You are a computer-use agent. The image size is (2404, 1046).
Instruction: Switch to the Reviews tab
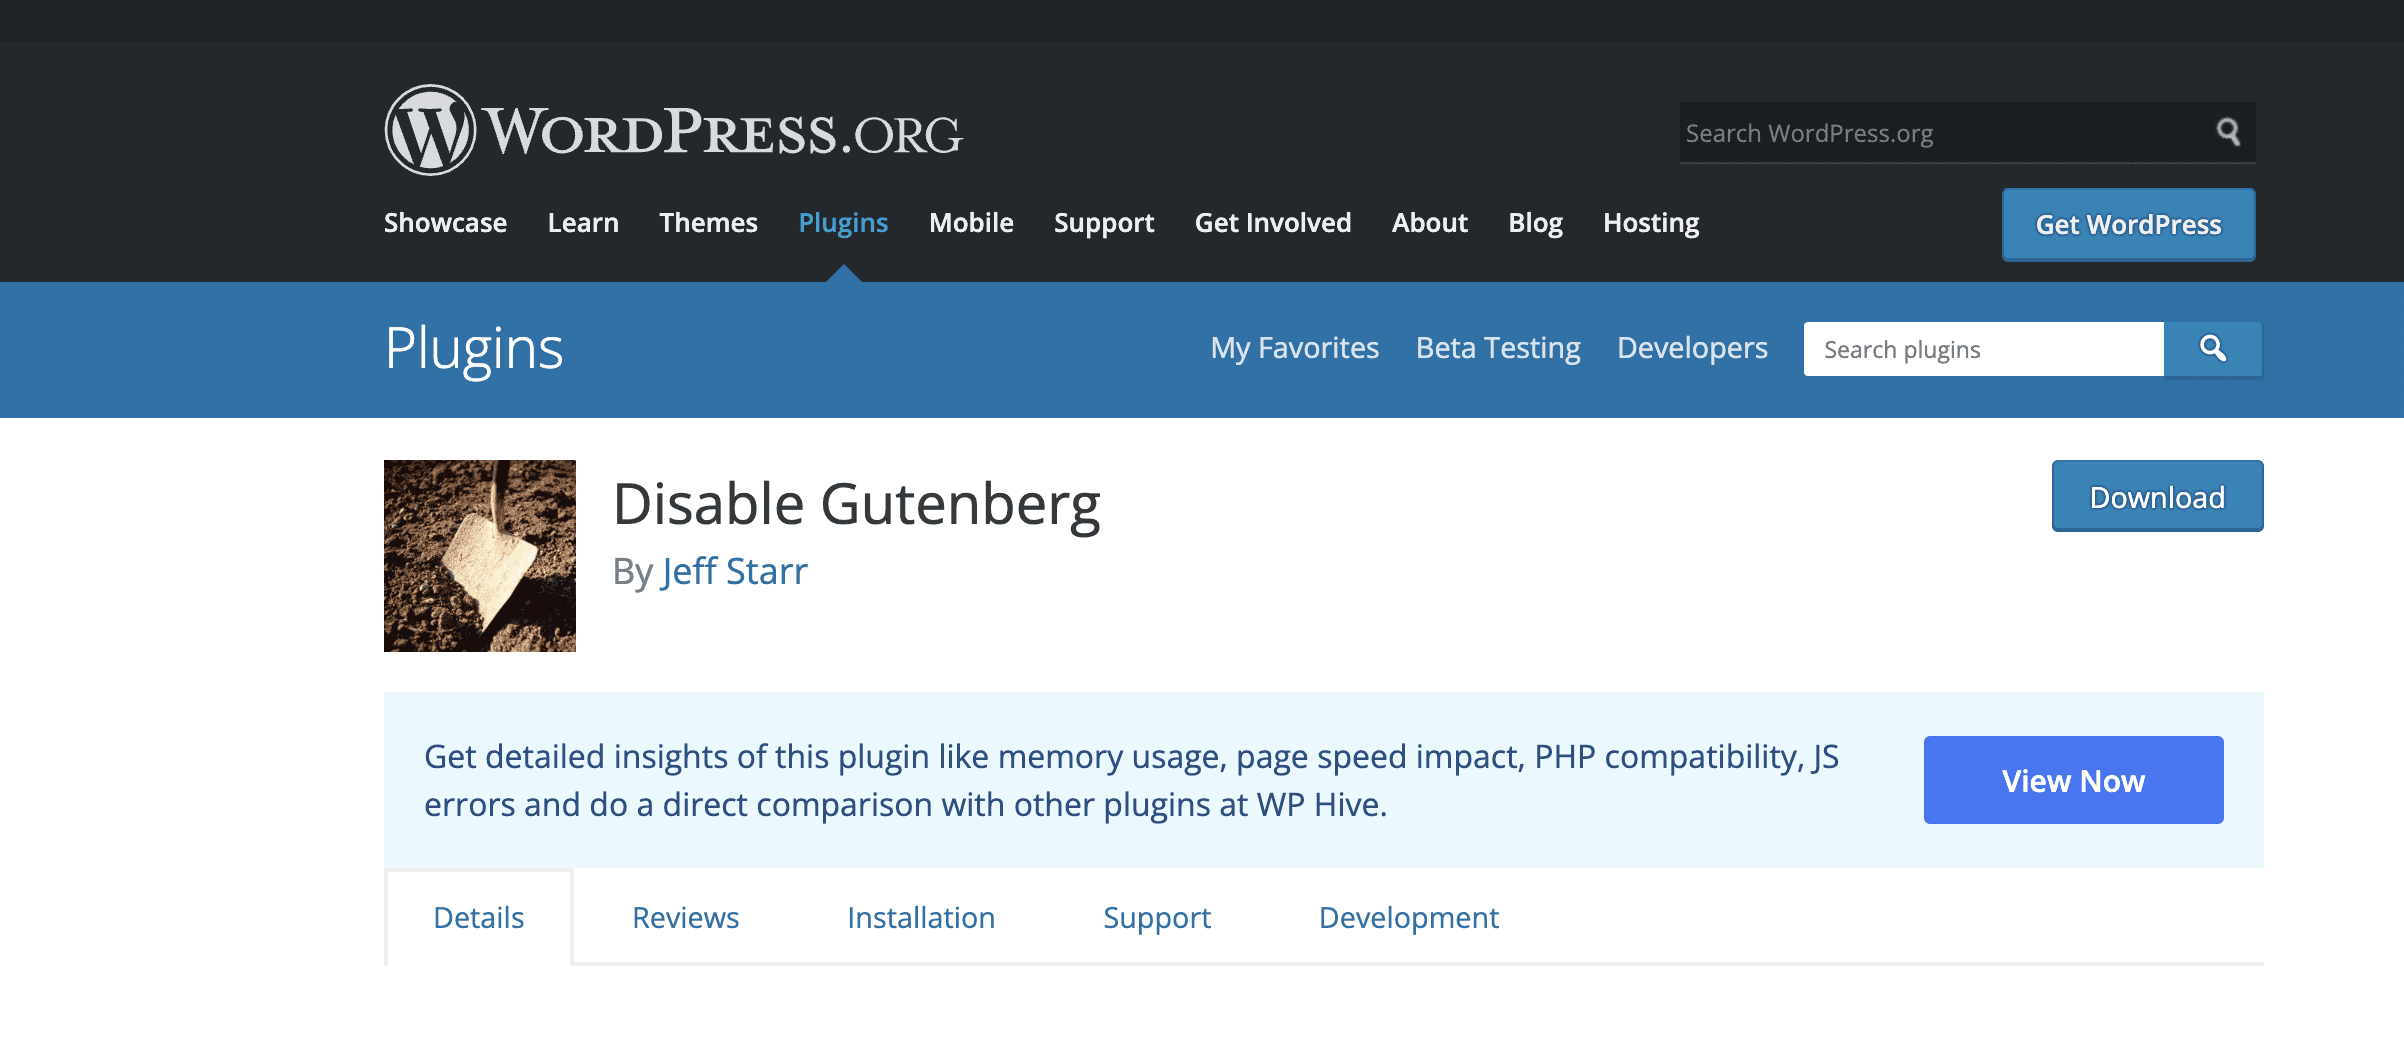coord(685,917)
